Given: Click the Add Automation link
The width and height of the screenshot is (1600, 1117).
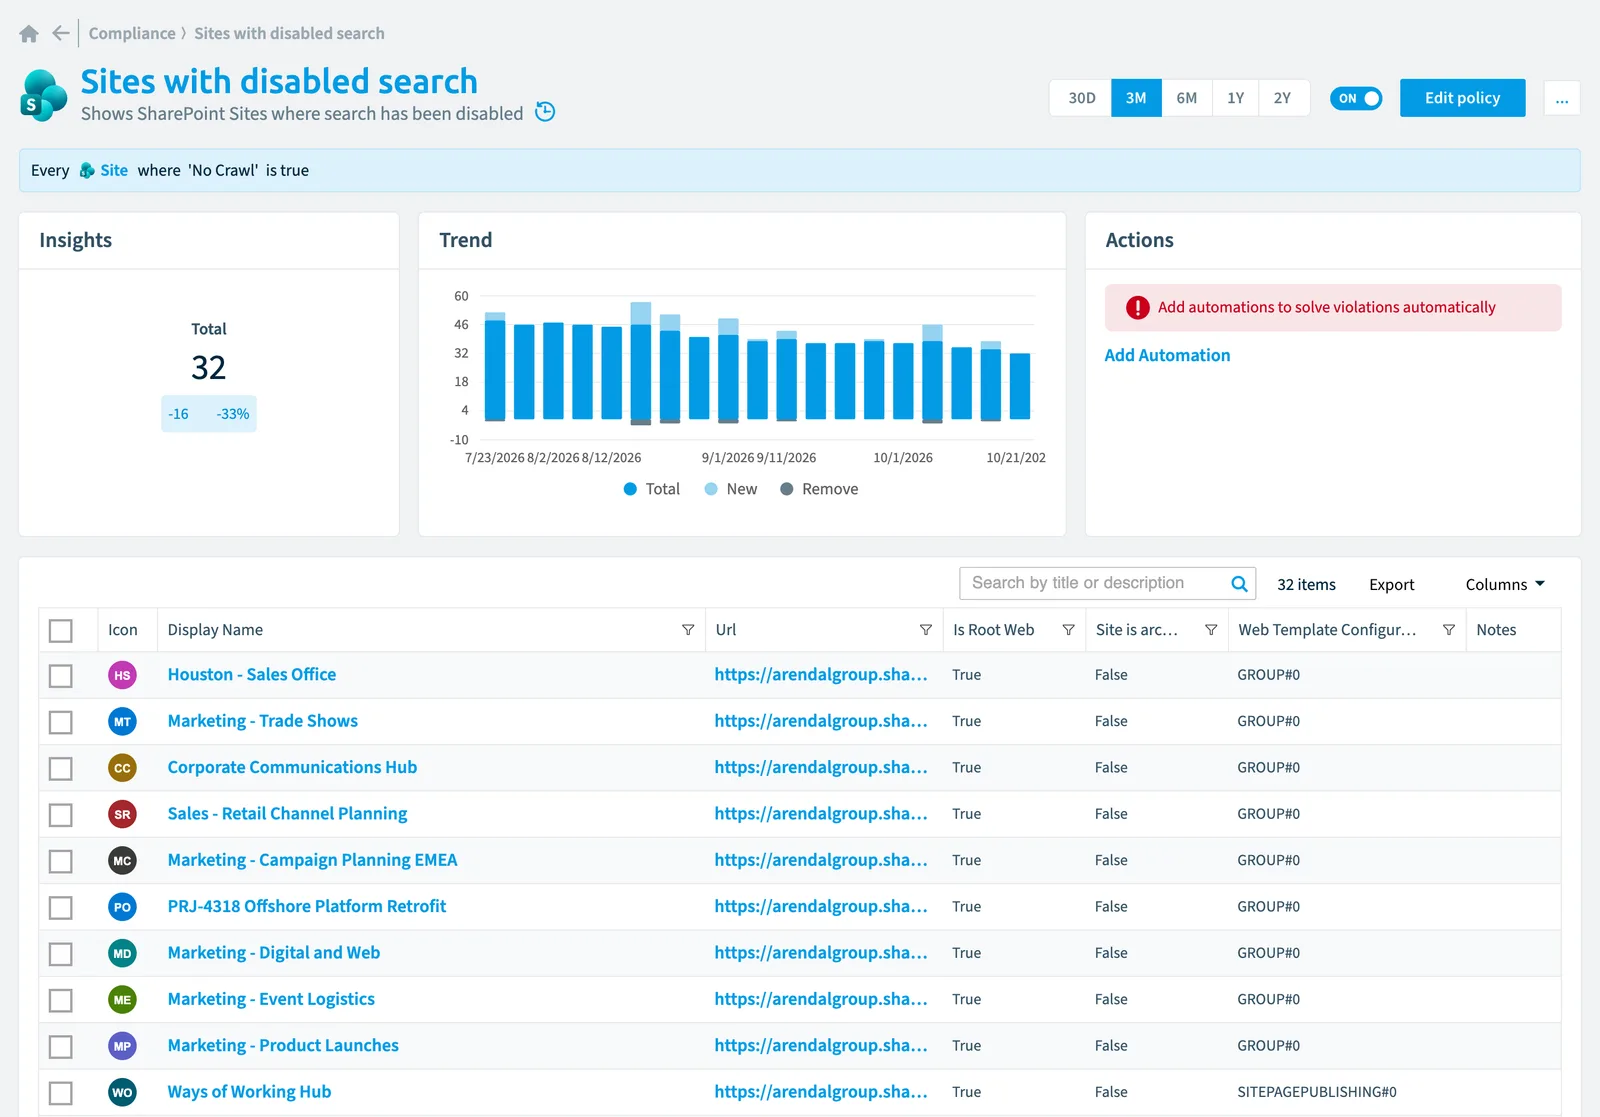Looking at the screenshot, I should coord(1167,355).
